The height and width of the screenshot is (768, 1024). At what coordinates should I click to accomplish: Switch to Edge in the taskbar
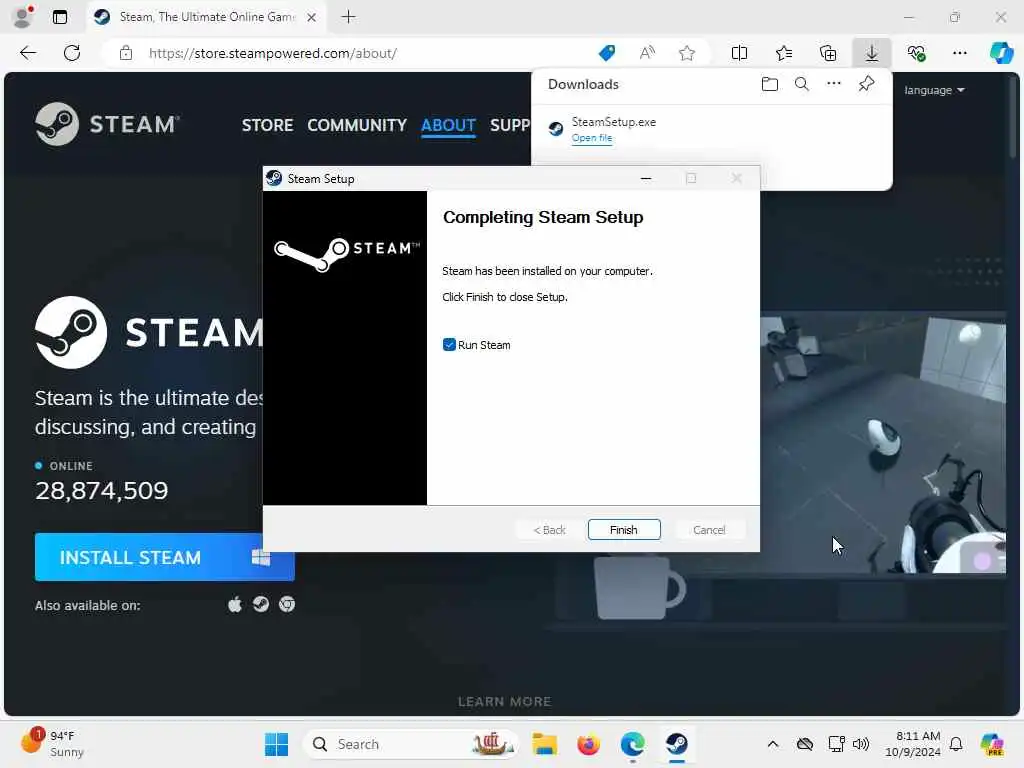632,744
